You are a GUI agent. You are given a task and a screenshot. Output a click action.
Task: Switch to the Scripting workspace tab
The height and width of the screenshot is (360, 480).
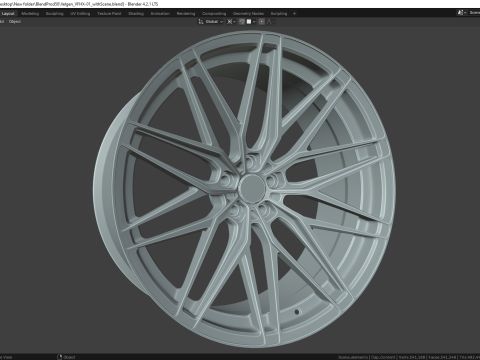coord(279,14)
